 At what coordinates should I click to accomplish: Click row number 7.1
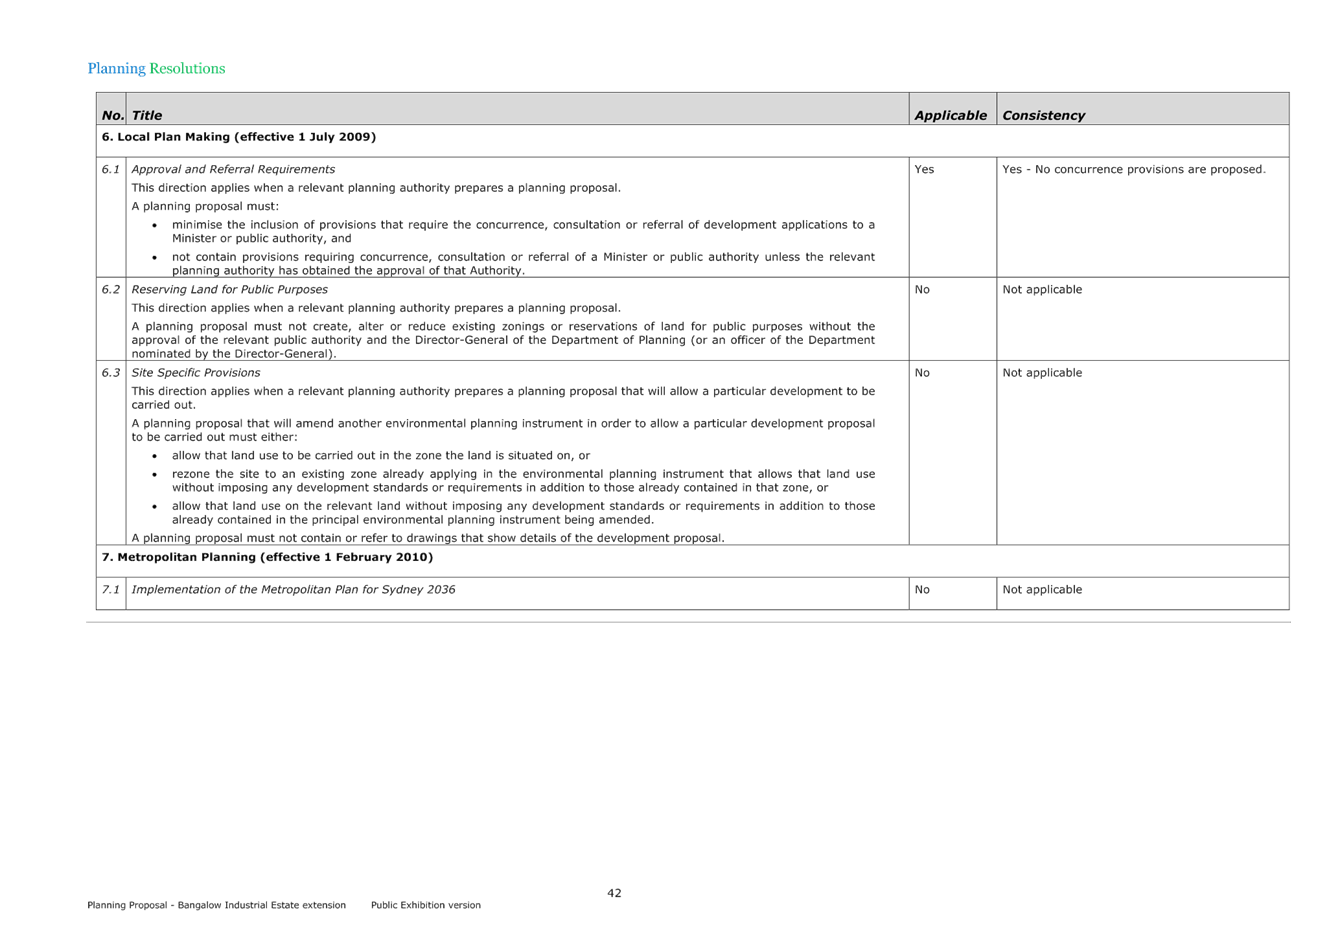point(111,589)
